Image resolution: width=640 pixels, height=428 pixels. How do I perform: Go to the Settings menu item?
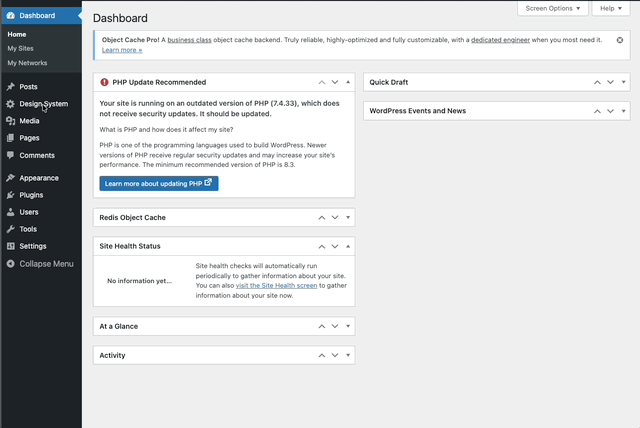[x=32, y=246]
